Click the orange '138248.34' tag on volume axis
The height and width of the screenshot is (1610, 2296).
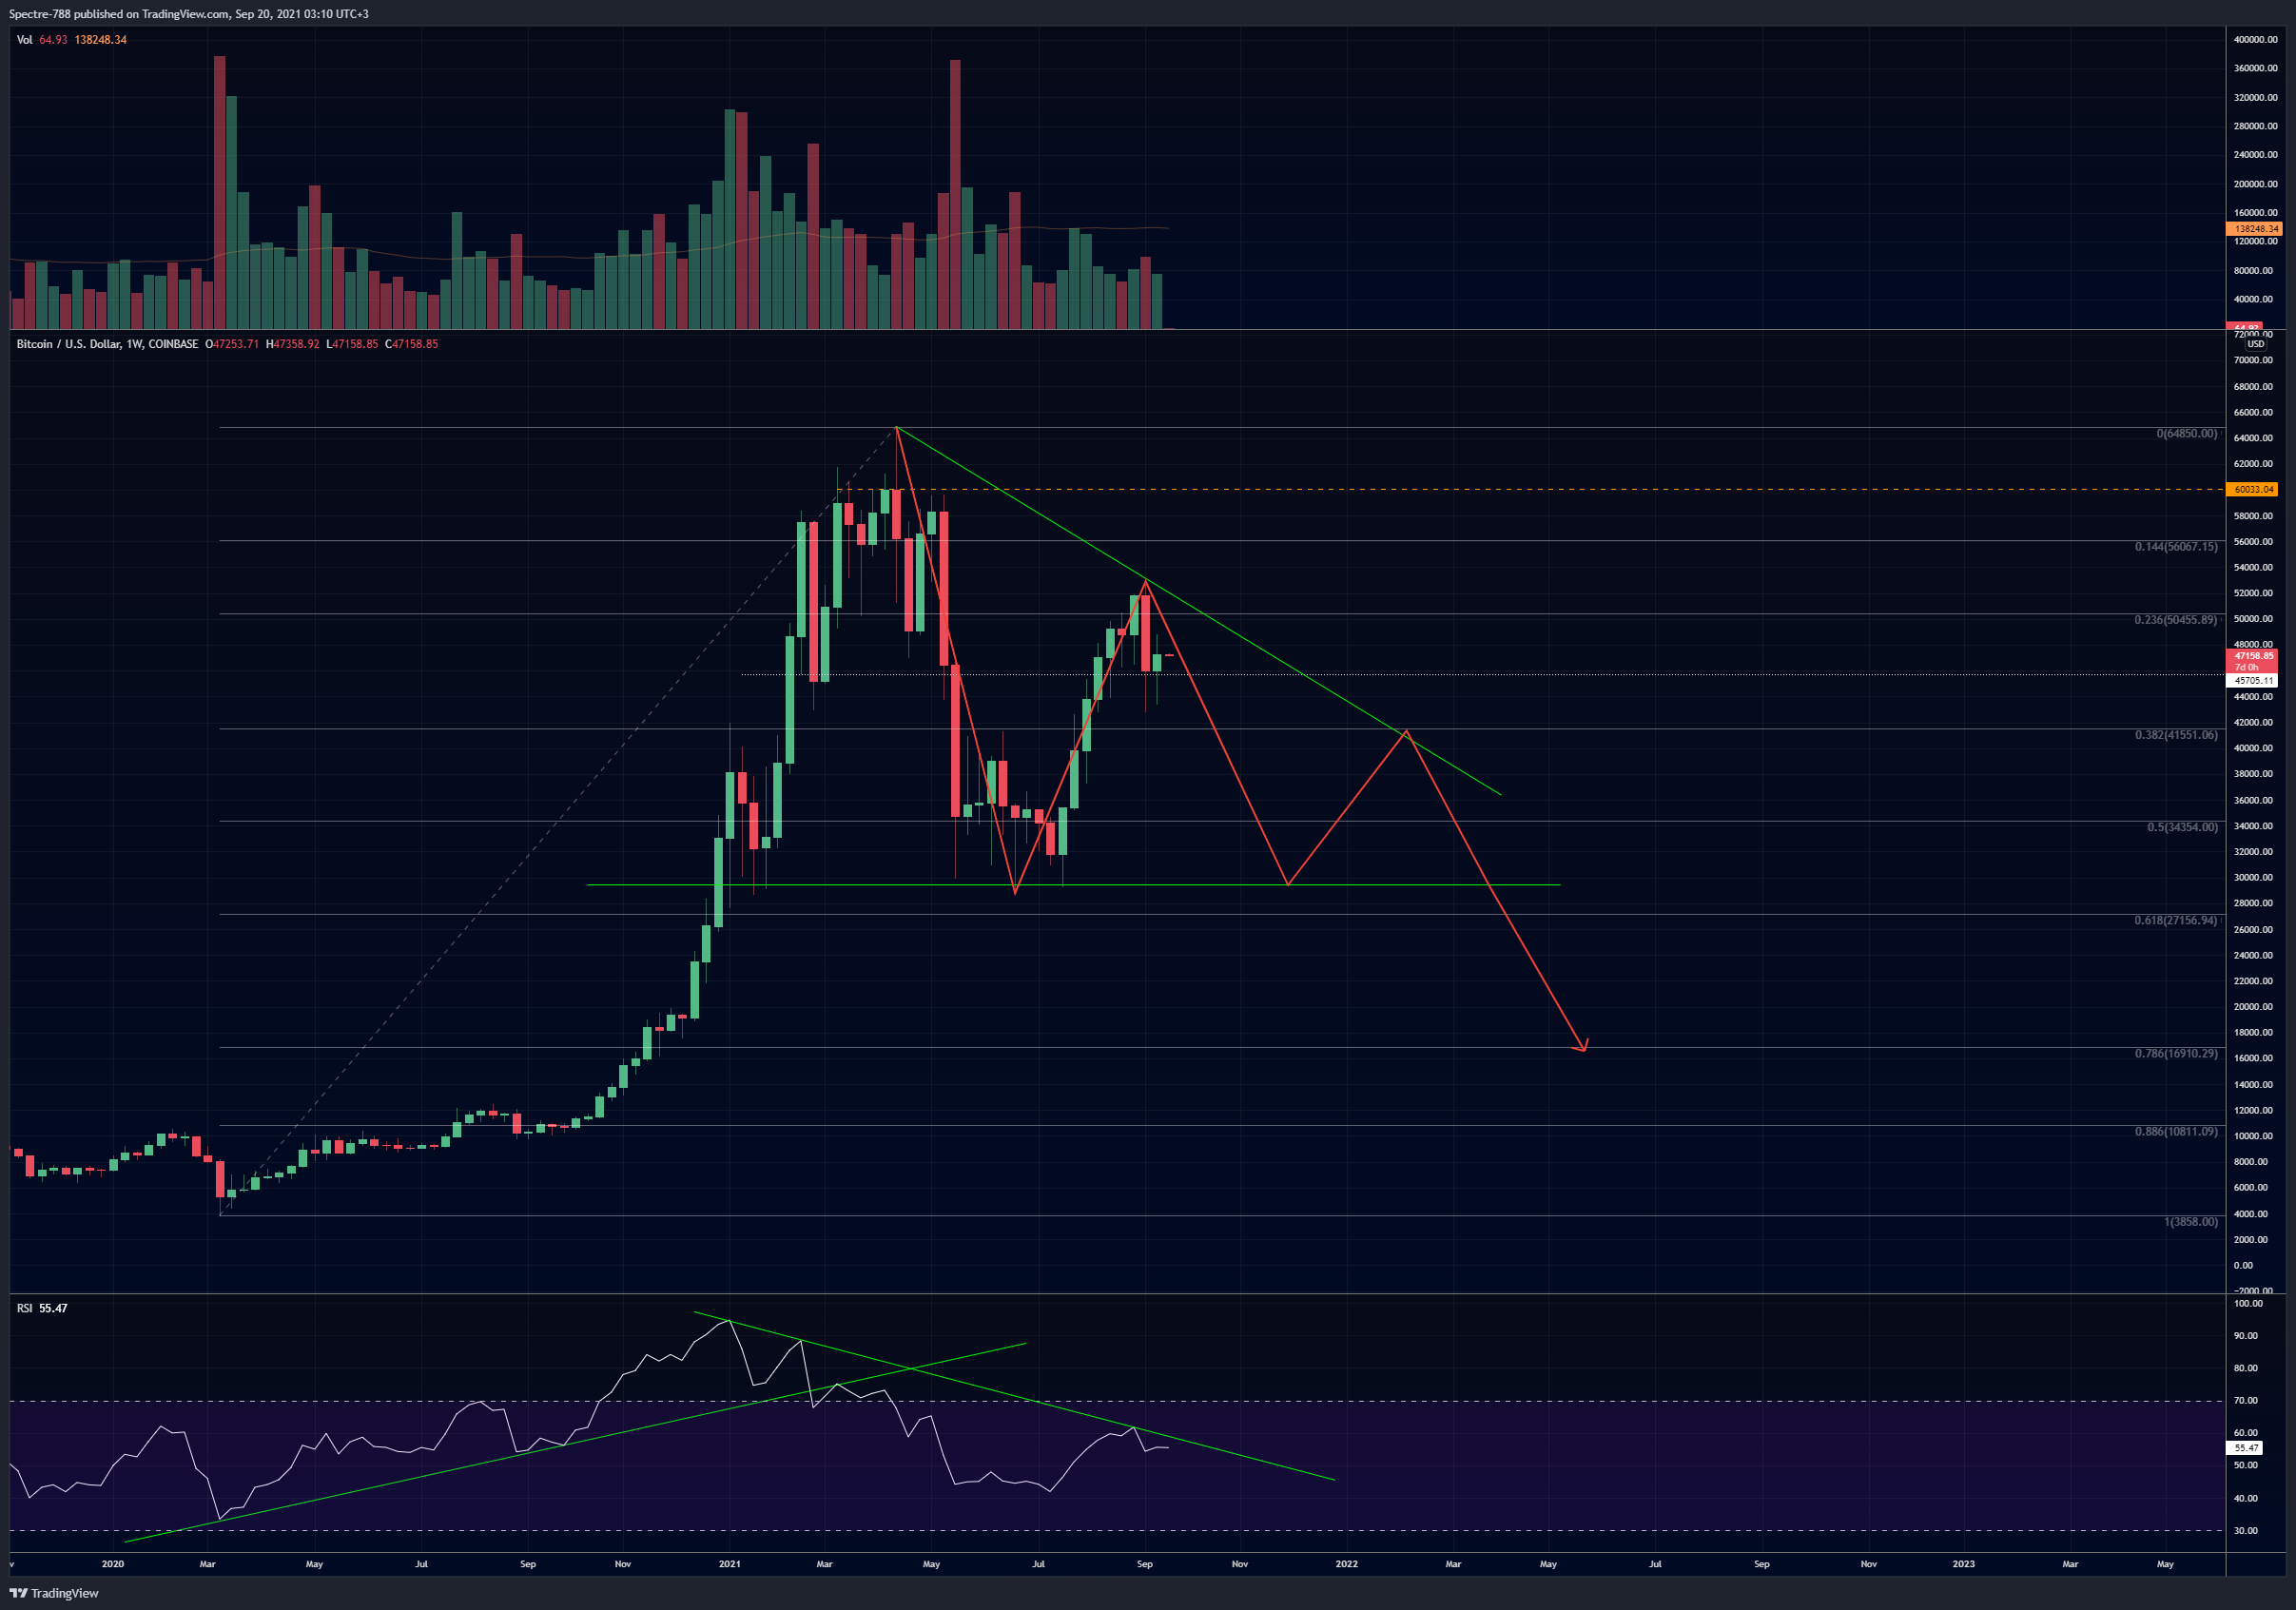point(2256,229)
